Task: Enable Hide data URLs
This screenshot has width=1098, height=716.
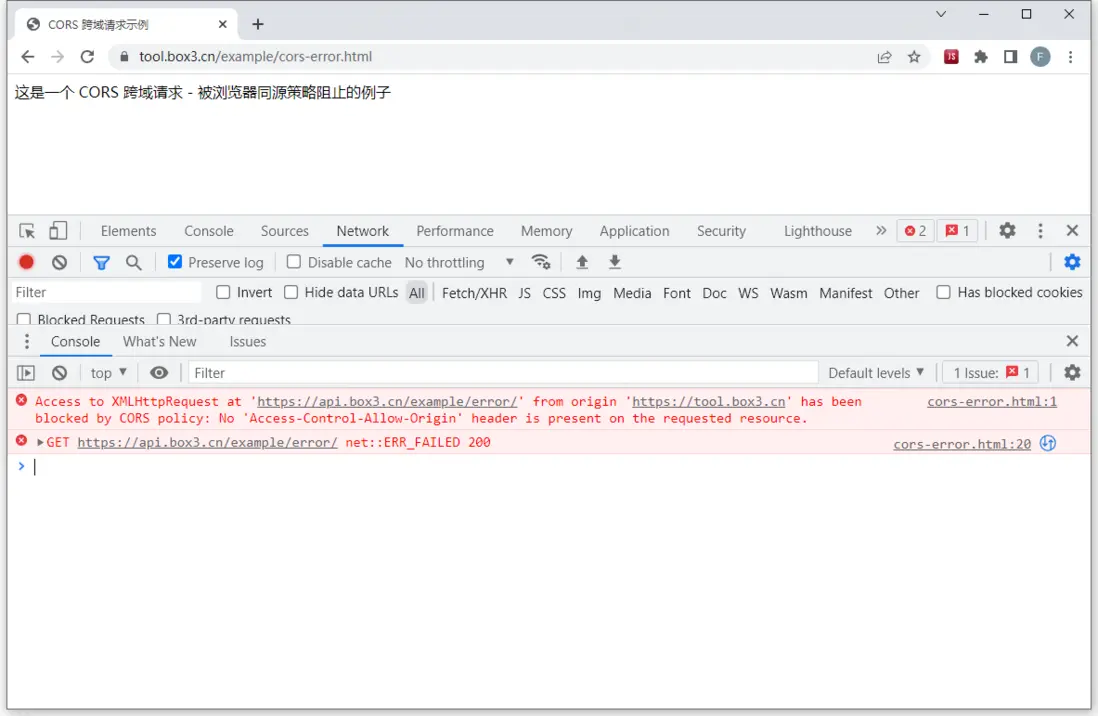Action: tap(291, 292)
